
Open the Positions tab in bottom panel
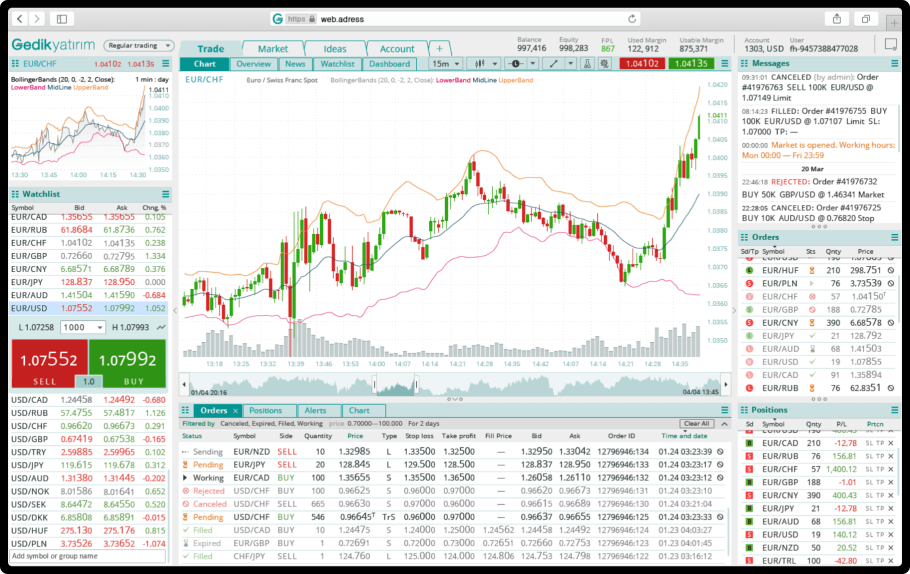pos(266,411)
